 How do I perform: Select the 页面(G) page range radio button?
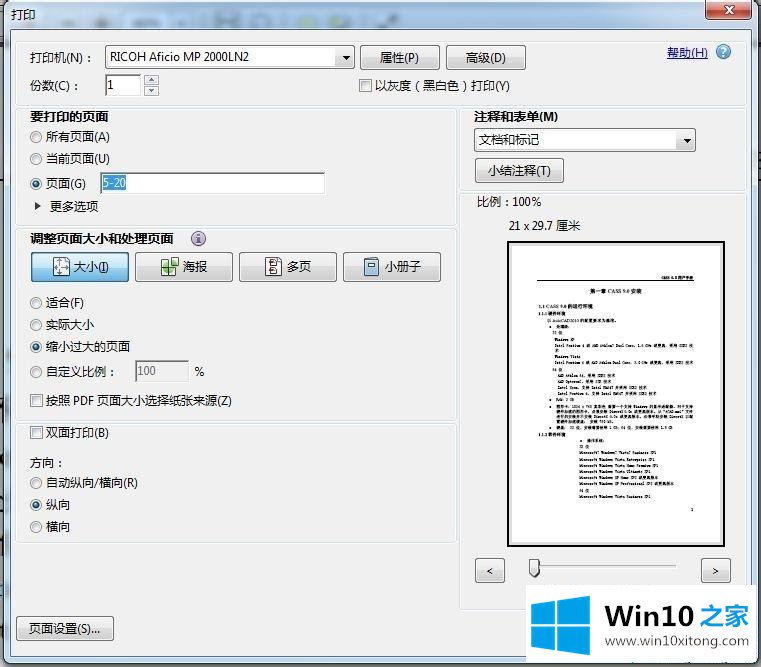(x=36, y=184)
